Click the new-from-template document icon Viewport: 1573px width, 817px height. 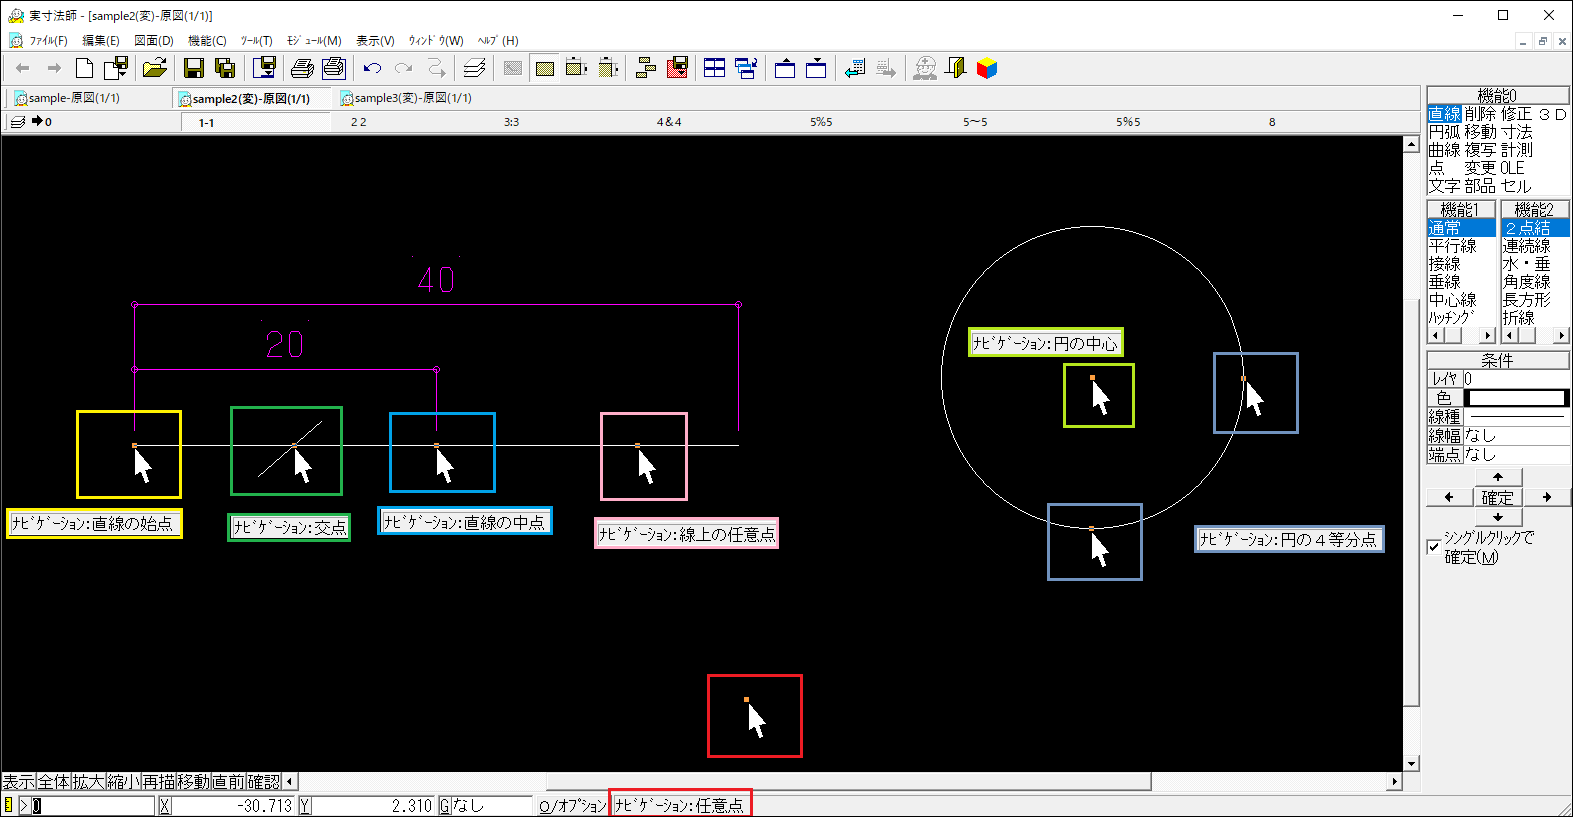(x=116, y=68)
